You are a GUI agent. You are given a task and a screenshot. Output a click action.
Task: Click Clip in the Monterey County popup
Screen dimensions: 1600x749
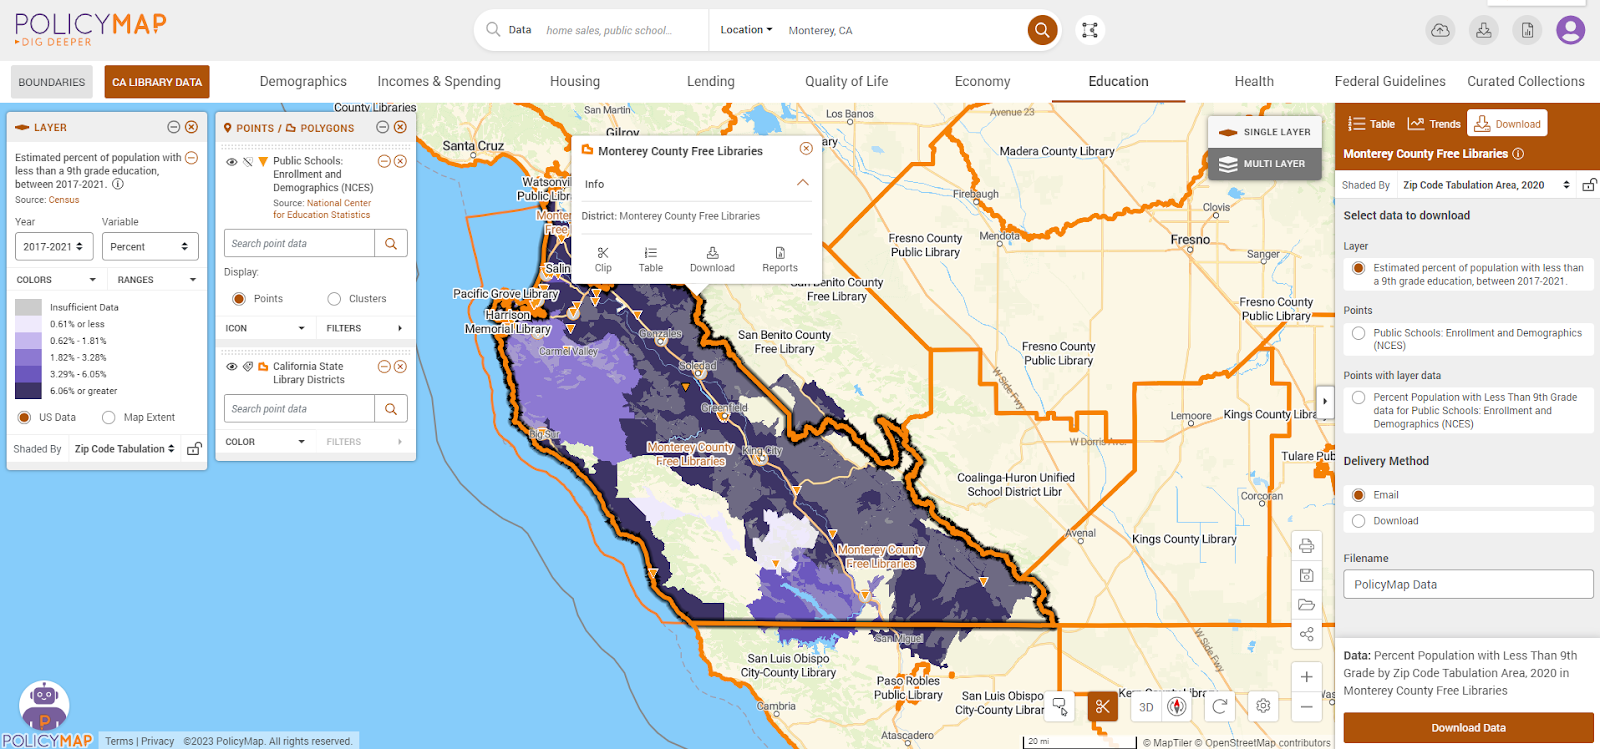pyautogui.click(x=603, y=260)
